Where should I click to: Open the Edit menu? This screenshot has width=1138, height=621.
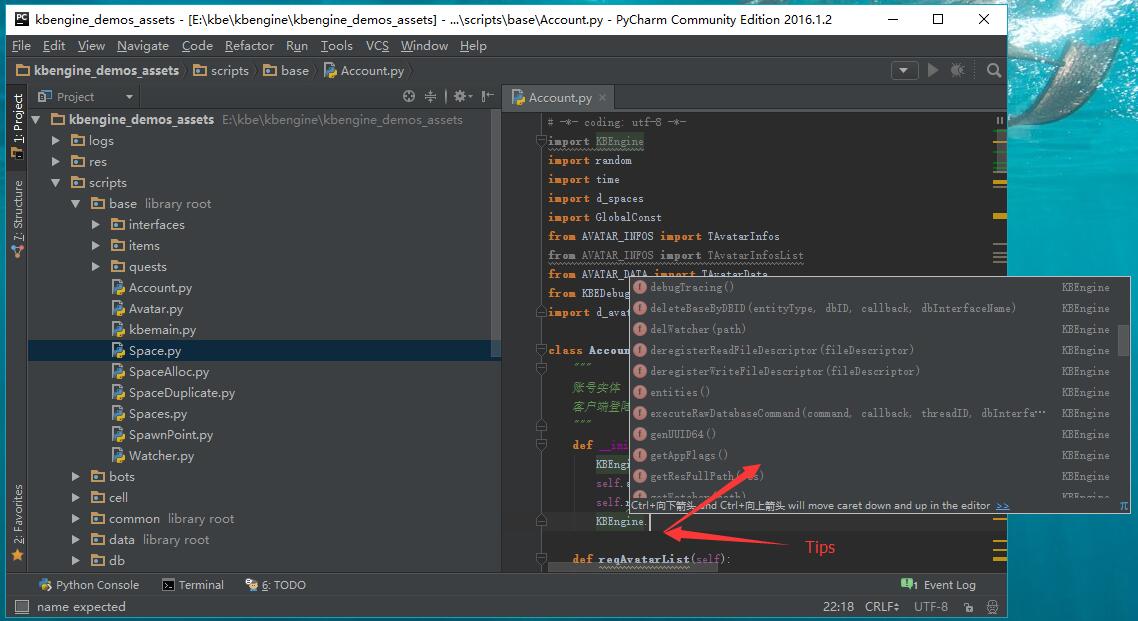tap(54, 46)
